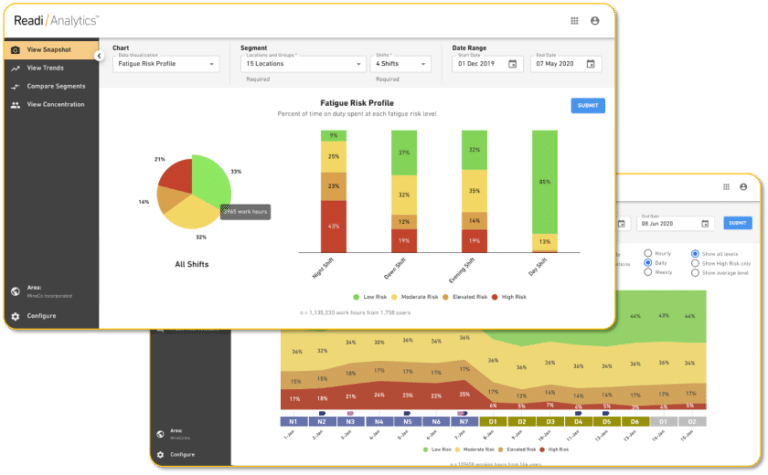
Task: Open the End Date calendar icon by 07 May 2020
Action: pyautogui.click(x=591, y=64)
